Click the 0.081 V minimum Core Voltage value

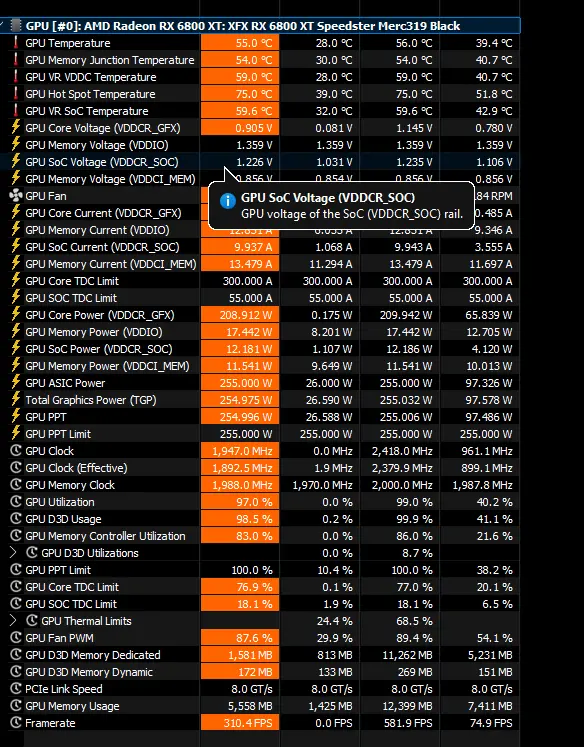pyautogui.click(x=333, y=128)
